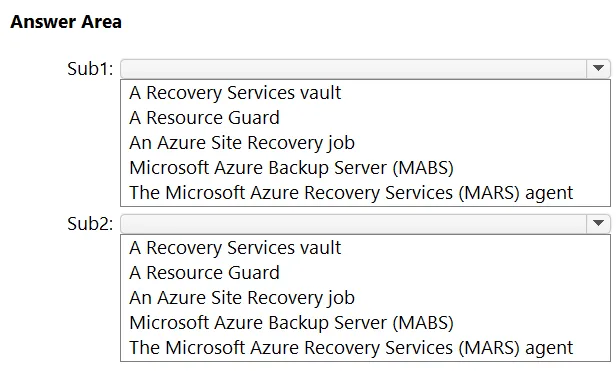Open the Sub1 dropdown arrow

[x=598, y=69]
